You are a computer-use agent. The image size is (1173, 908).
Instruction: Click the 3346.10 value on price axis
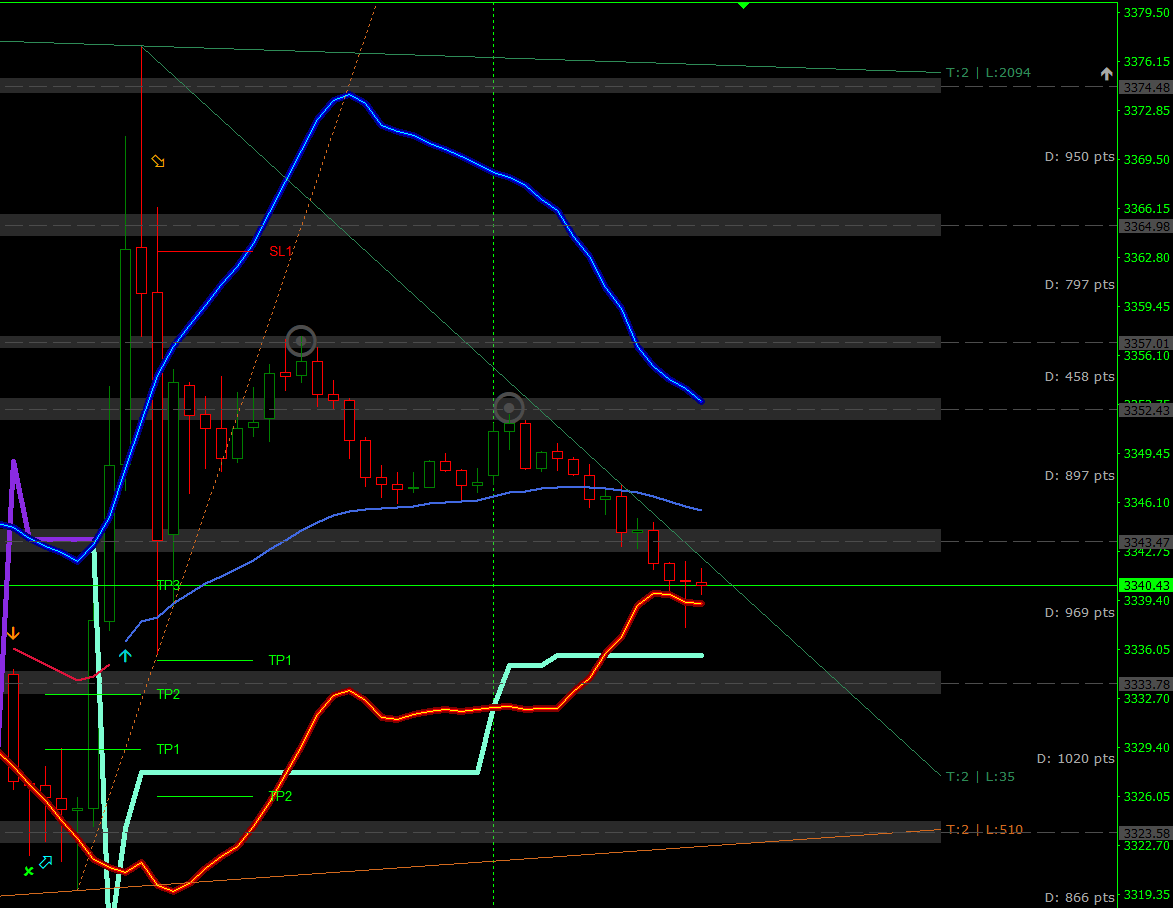point(1147,503)
